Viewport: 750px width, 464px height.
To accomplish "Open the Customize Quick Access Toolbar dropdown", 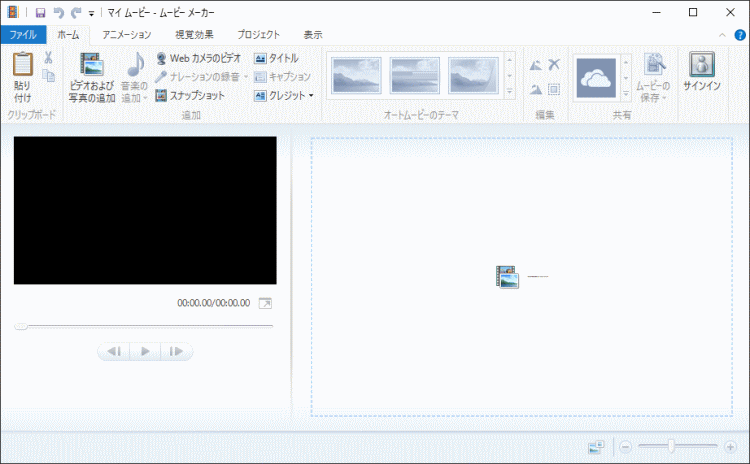I will click(91, 13).
